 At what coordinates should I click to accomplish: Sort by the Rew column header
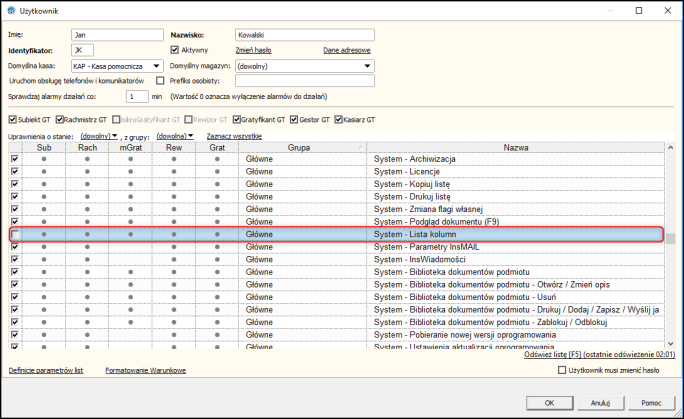(x=174, y=148)
